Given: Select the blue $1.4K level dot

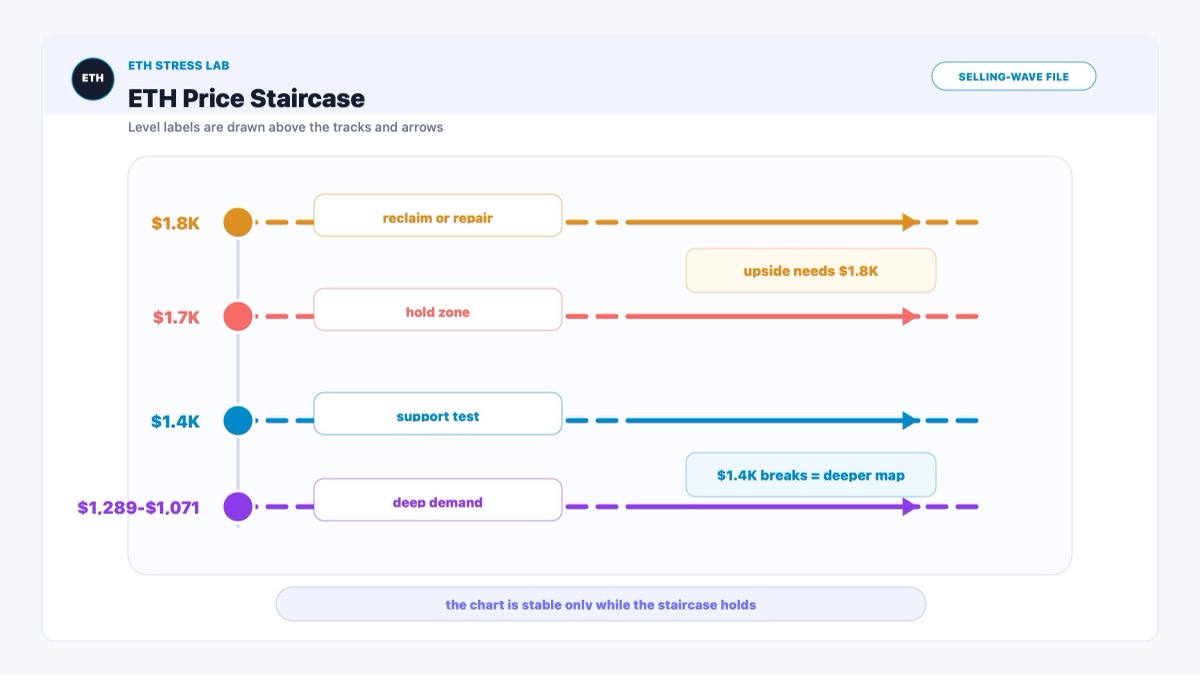Looking at the screenshot, I should tap(238, 420).
